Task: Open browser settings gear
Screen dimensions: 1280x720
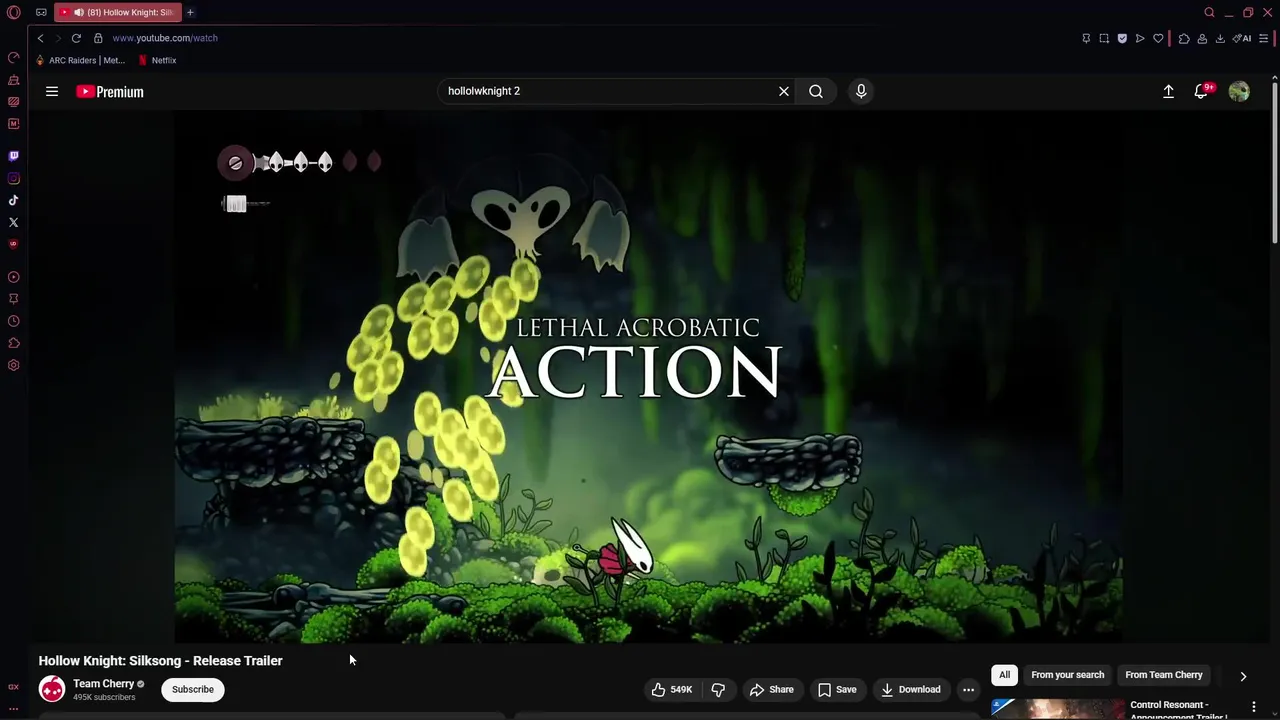Action: pos(13,365)
